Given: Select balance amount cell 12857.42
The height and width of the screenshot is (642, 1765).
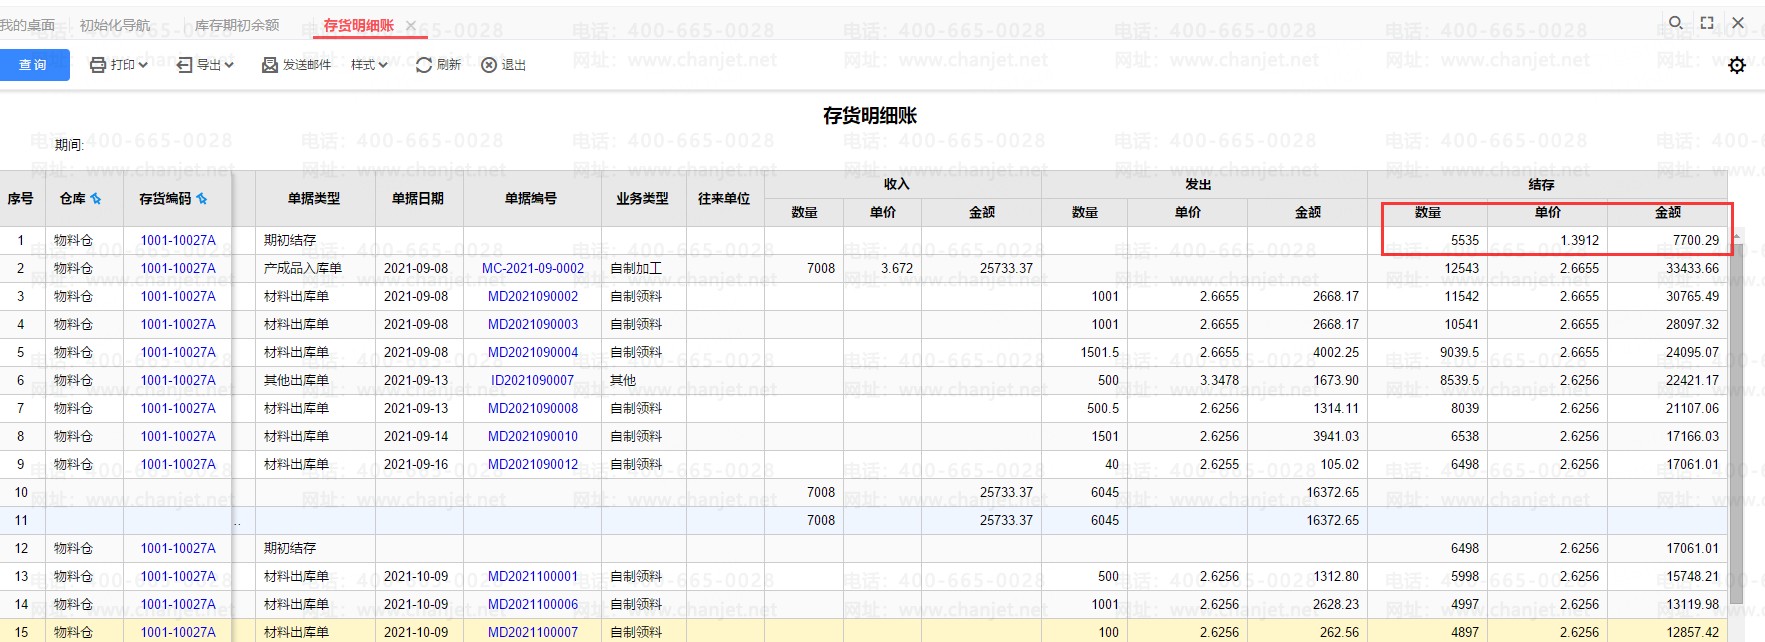Looking at the screenshot, I should (x=1667, y=633).
